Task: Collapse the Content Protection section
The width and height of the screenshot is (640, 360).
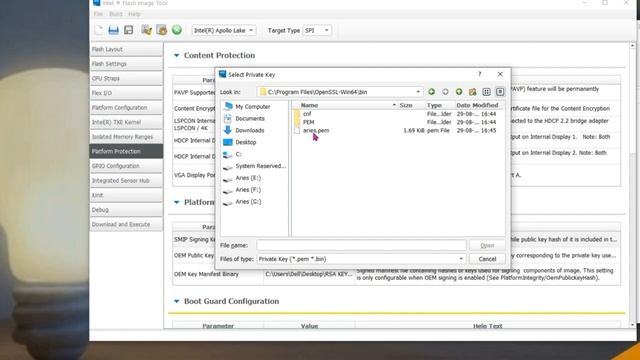Action: (x=176, y=55)
